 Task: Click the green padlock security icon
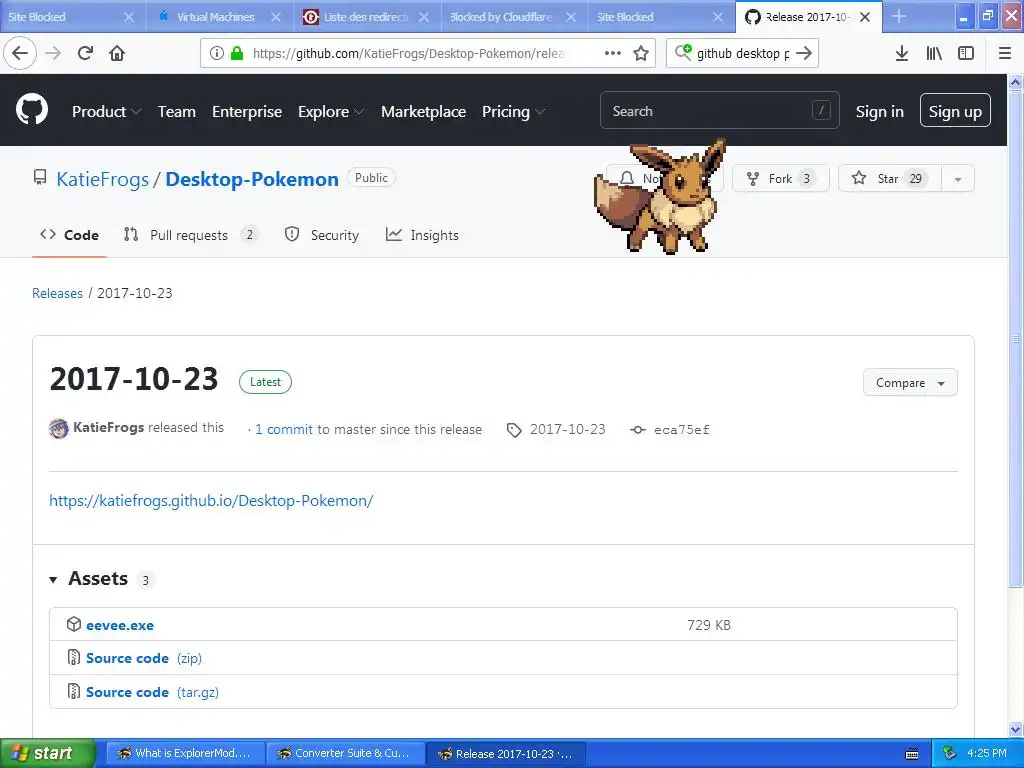click(x=236, y=53)
